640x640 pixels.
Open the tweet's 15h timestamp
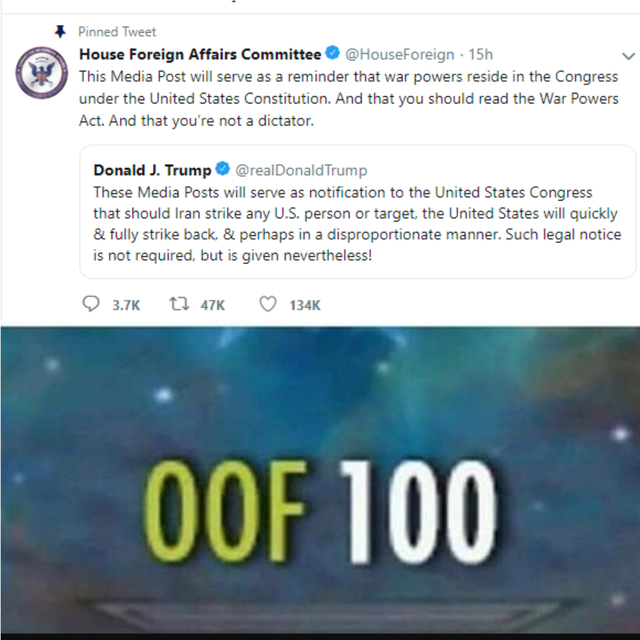(481, 54)
